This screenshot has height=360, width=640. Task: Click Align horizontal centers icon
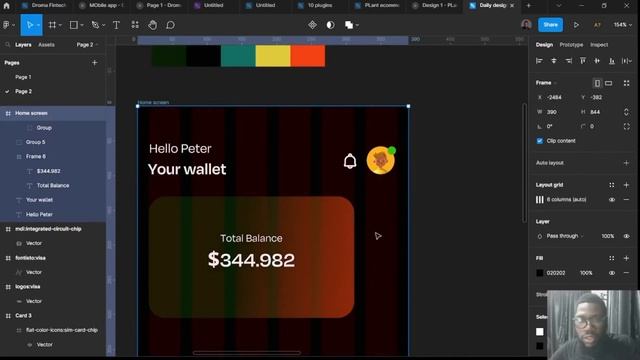[554, 61]
